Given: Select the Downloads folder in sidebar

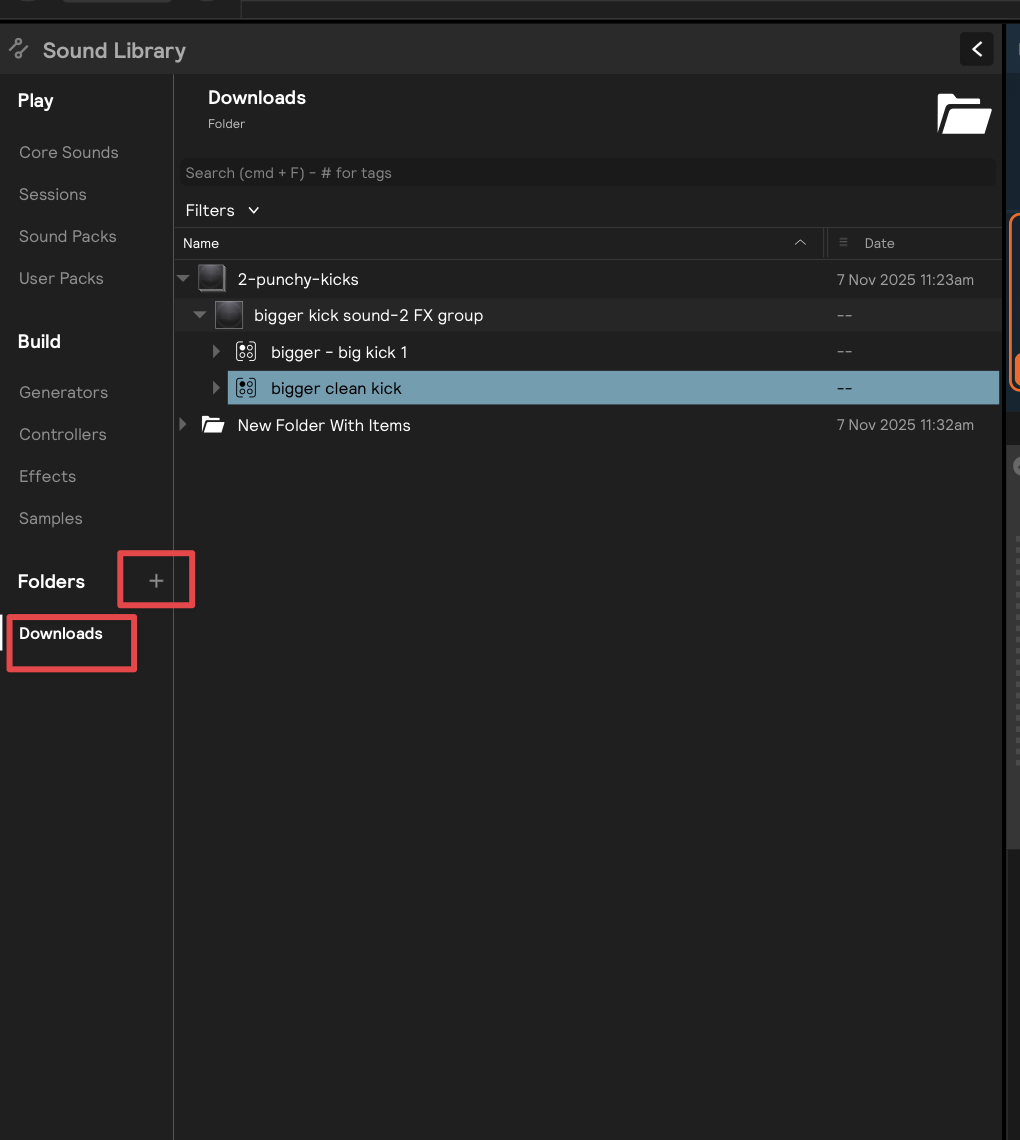Looking at the screenshot, I should click(x=61, y=633).
